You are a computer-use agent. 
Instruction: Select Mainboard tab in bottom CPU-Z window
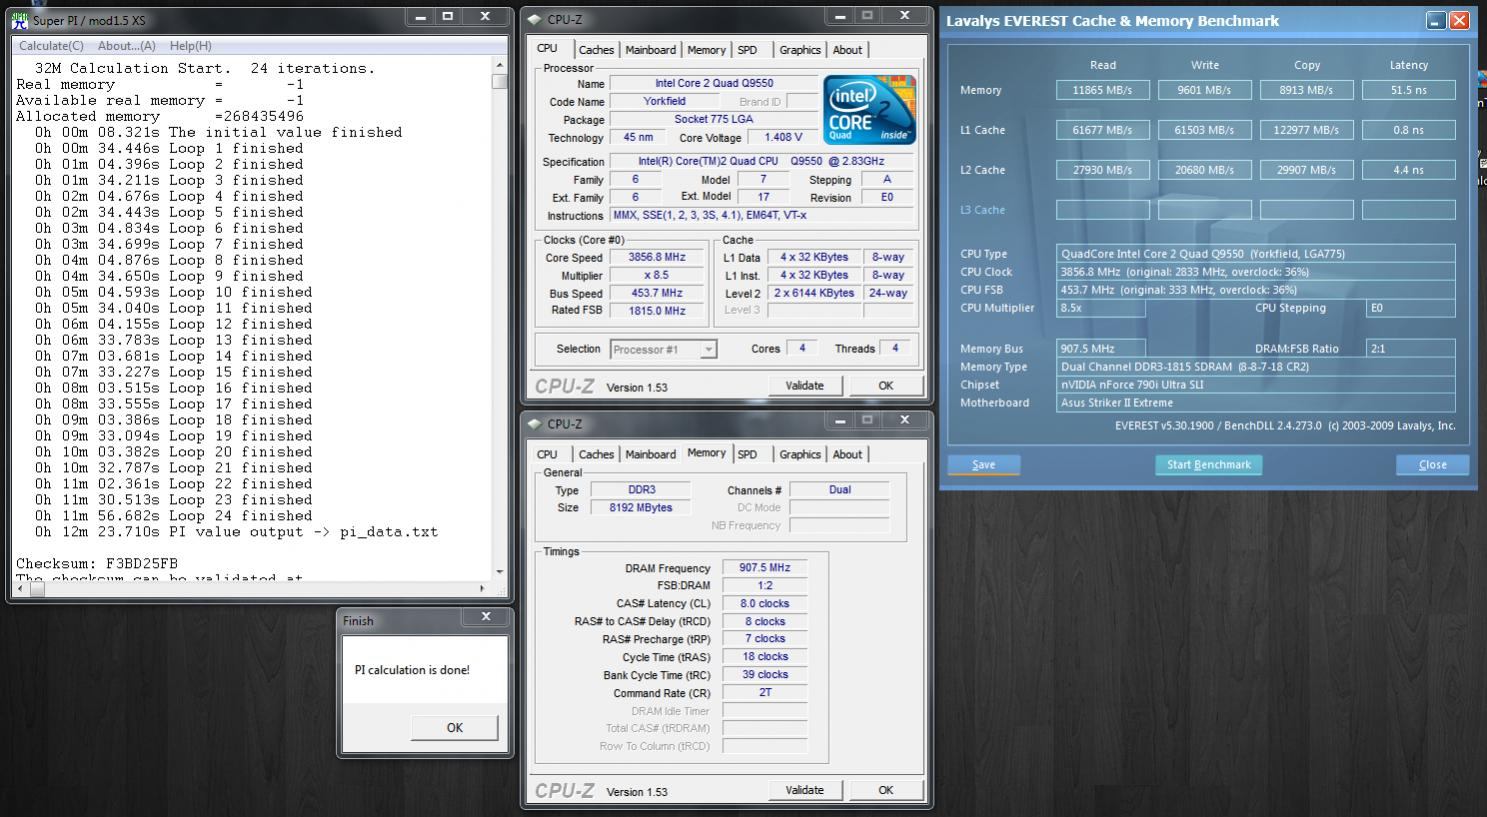tap(650, 455)
